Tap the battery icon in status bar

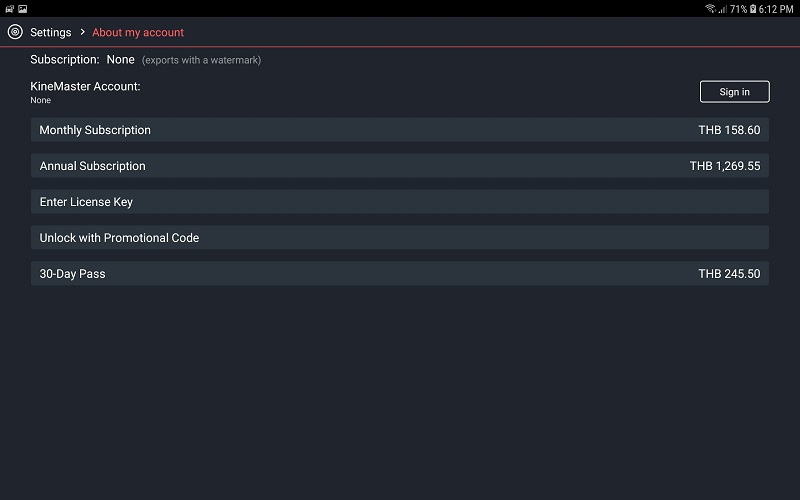pos(754,8)
